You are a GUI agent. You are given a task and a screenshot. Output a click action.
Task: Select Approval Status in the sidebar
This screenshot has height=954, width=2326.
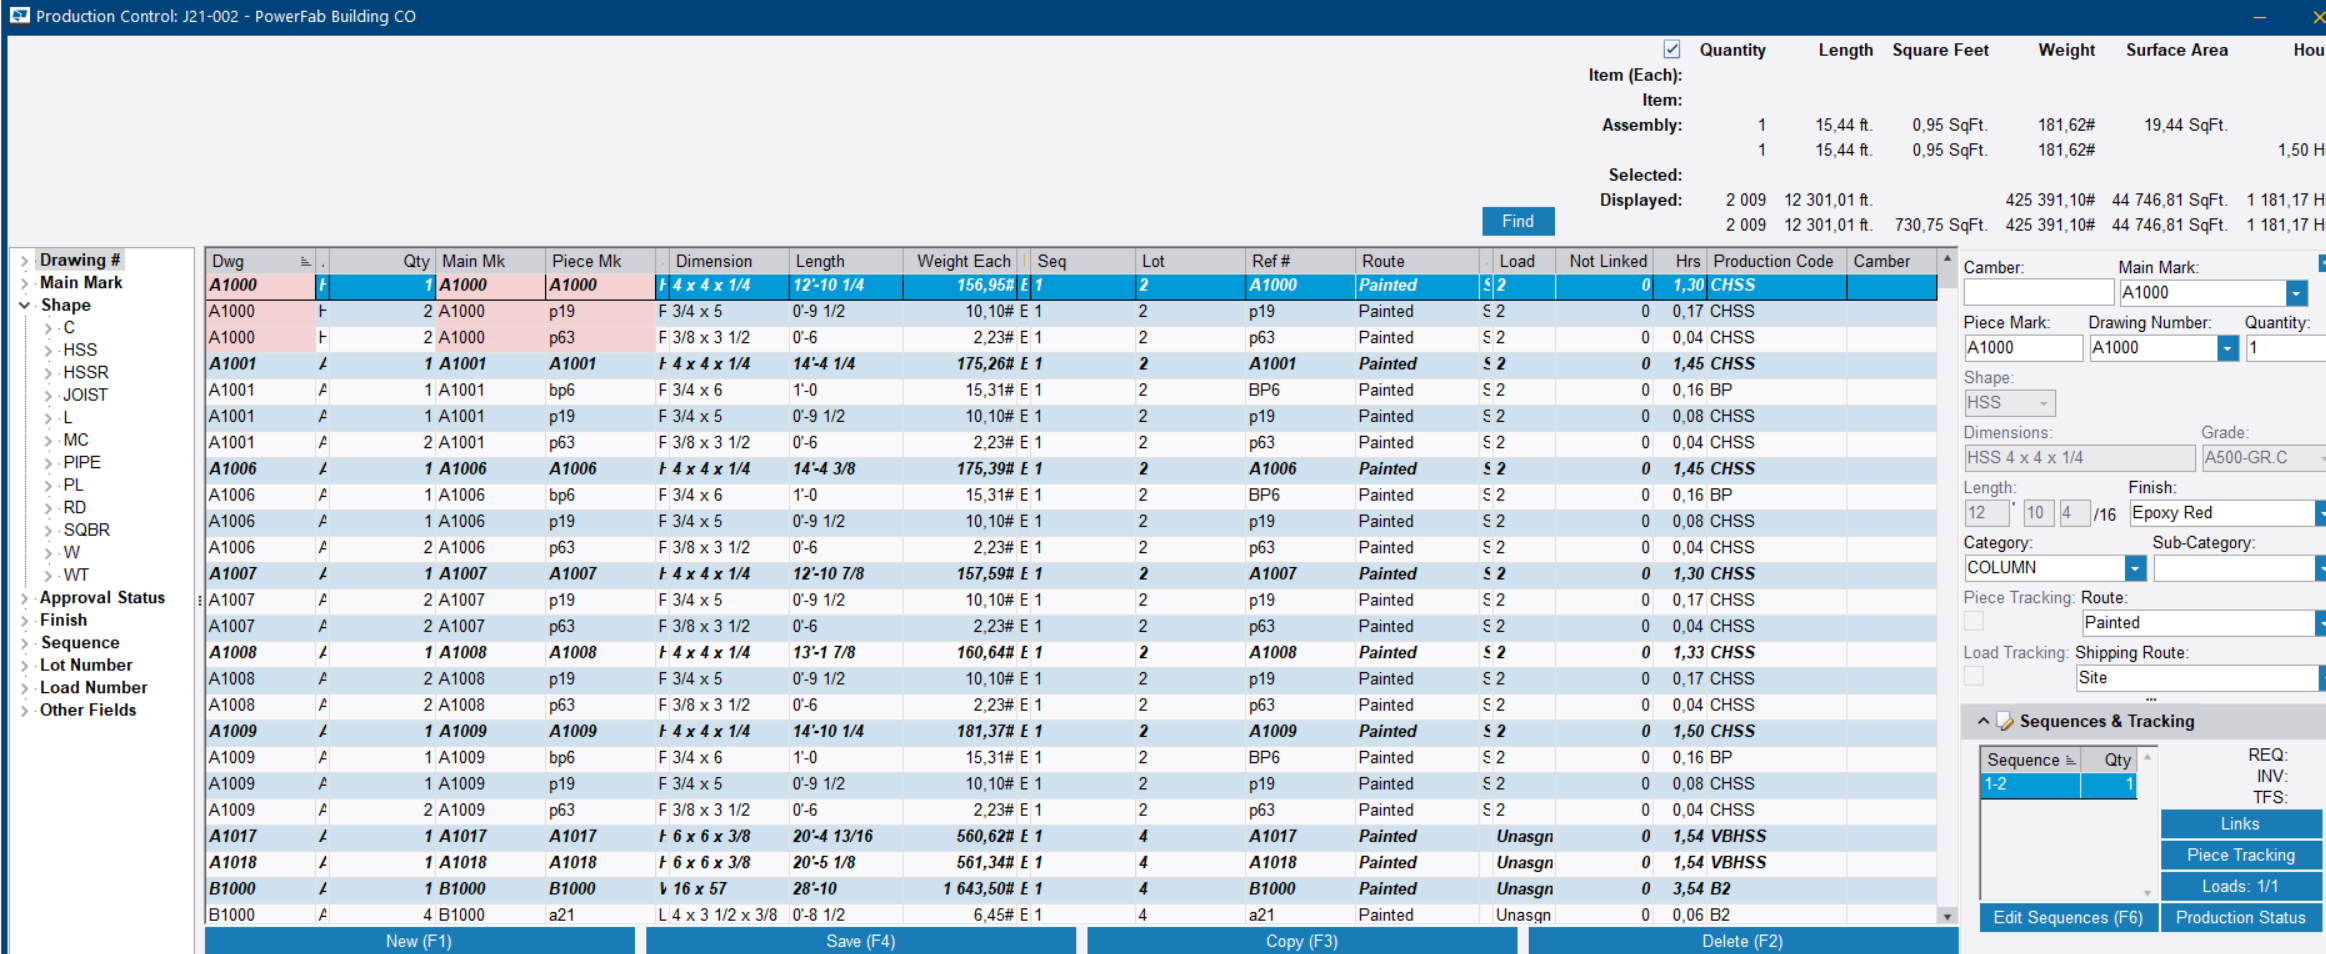pos(102,597)
